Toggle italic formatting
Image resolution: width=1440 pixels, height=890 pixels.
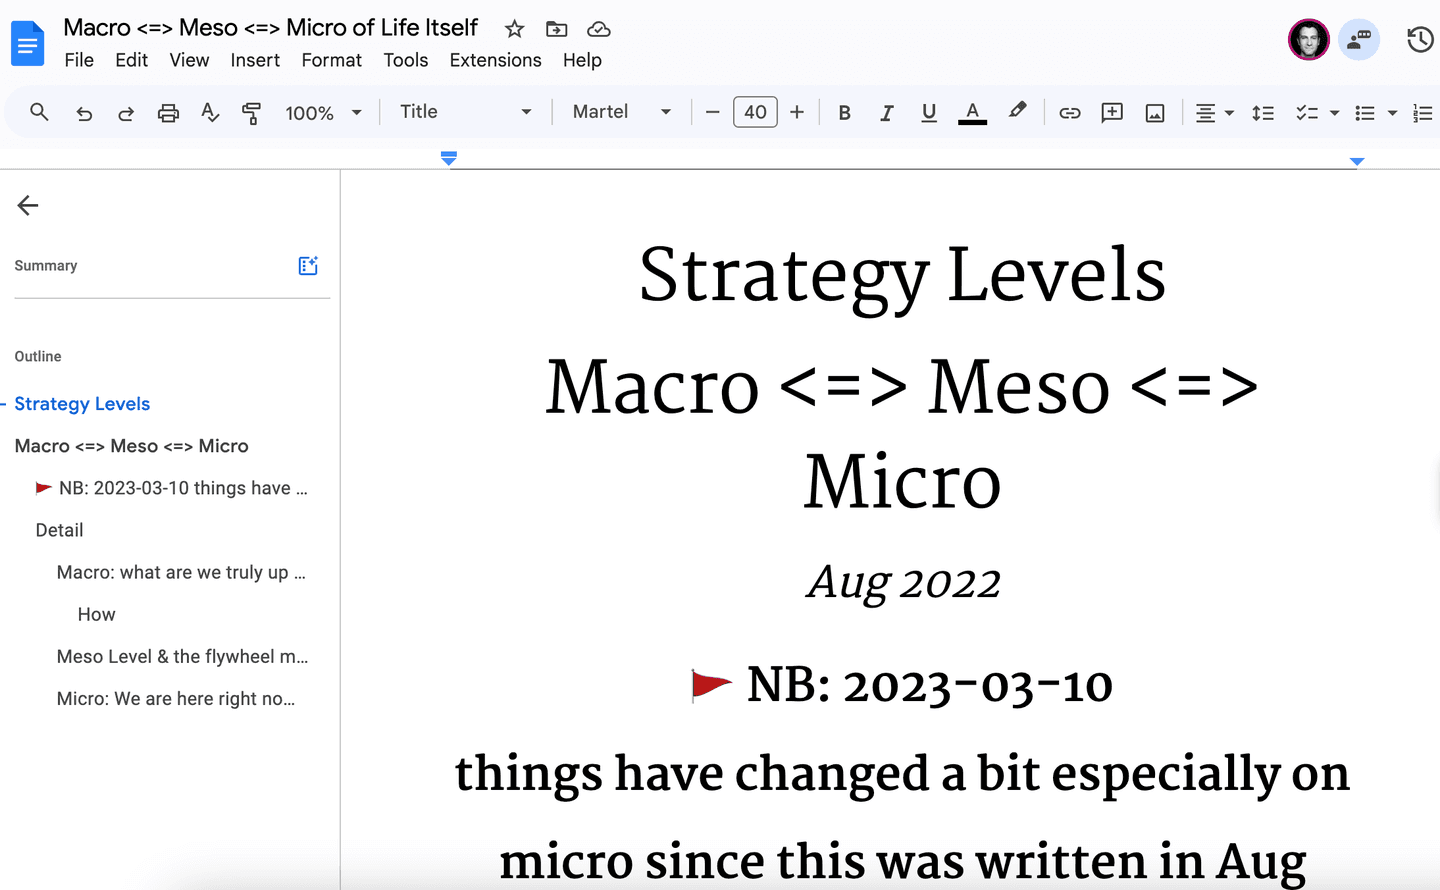[x=886, y=112]
